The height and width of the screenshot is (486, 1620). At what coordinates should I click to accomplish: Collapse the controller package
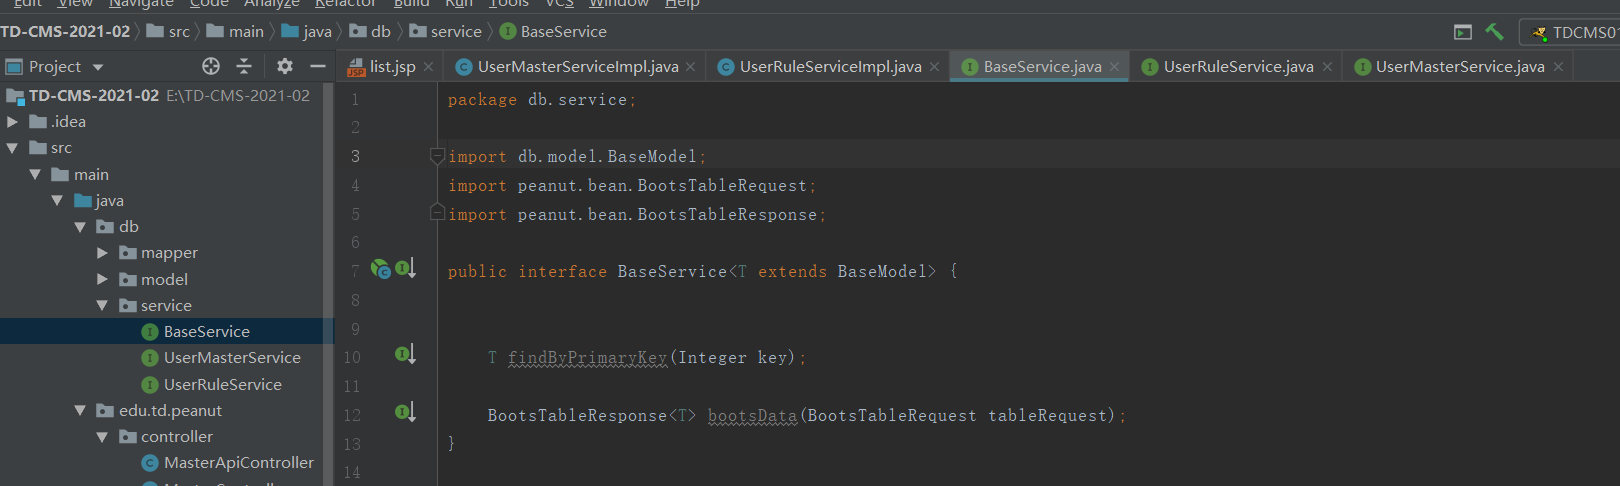coord(102,437)
